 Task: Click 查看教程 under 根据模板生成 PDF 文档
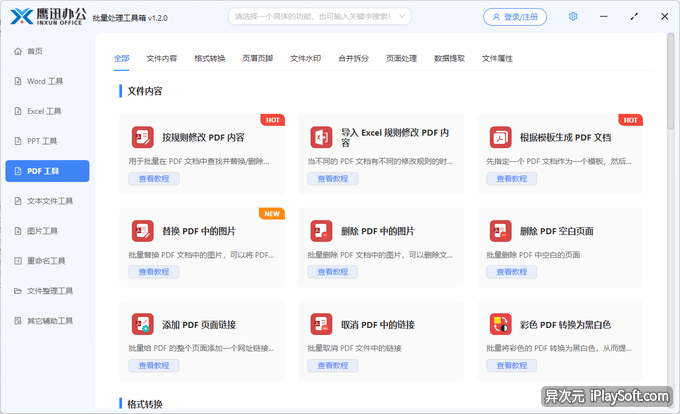click(512, 179)
